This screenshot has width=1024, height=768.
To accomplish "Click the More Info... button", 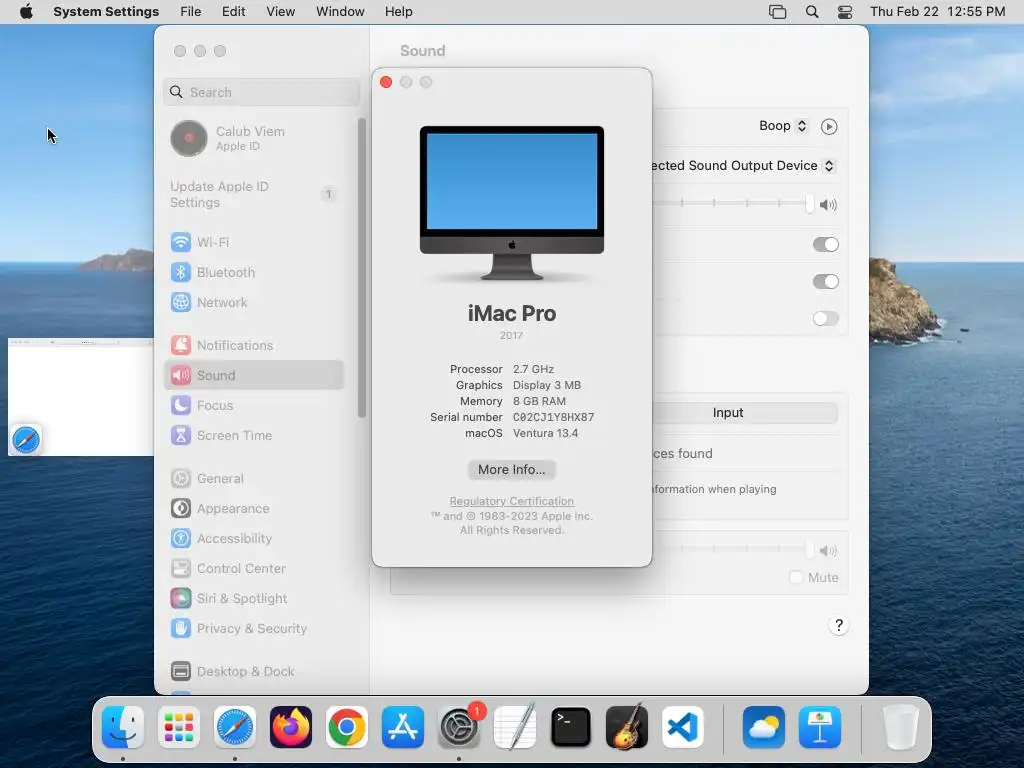I will [511, 470].
